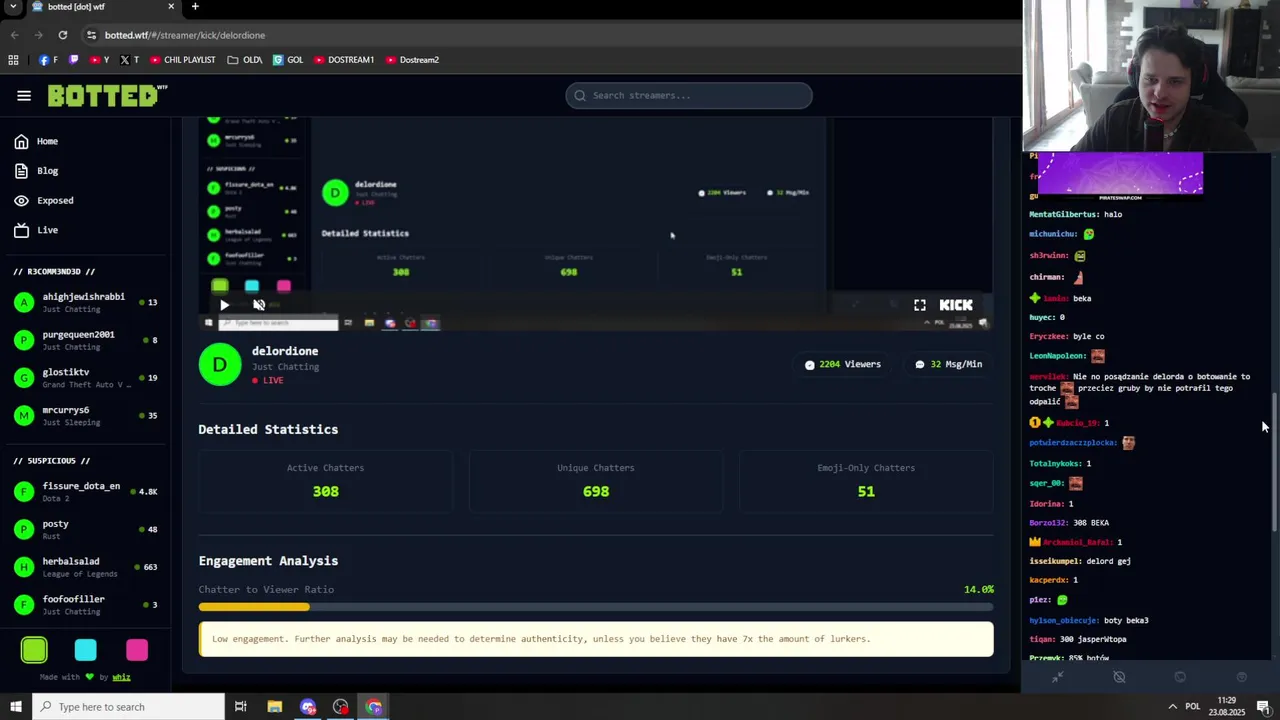Screen dimensions: 1280x720
Task: Show hidden system tray icons chevron
Action: coord(1171,707)
